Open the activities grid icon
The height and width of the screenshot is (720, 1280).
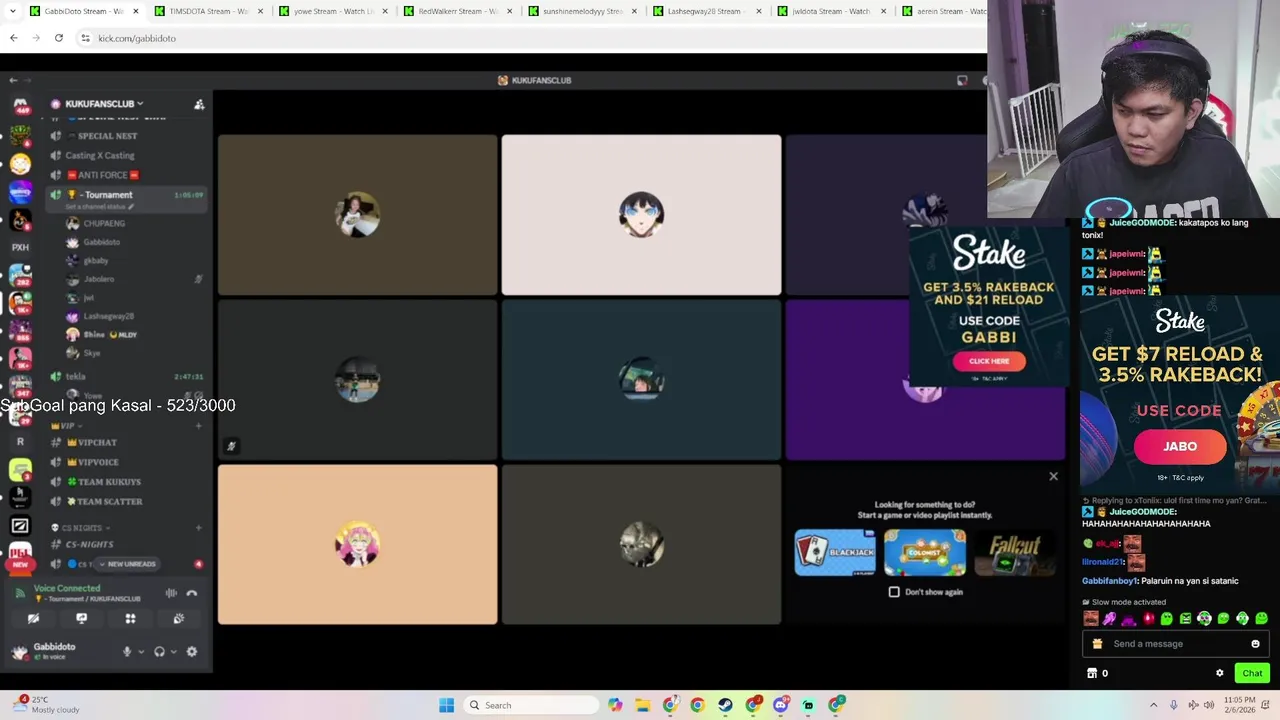click(x=130, y=619)
